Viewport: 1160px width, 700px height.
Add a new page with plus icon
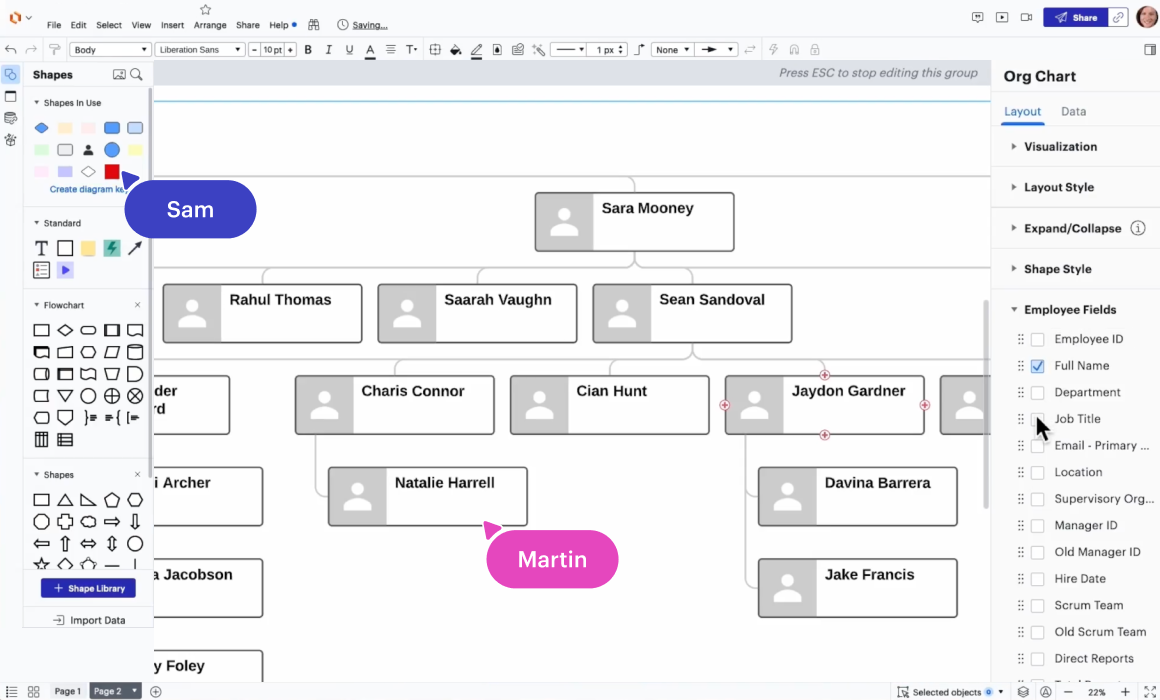156,692
